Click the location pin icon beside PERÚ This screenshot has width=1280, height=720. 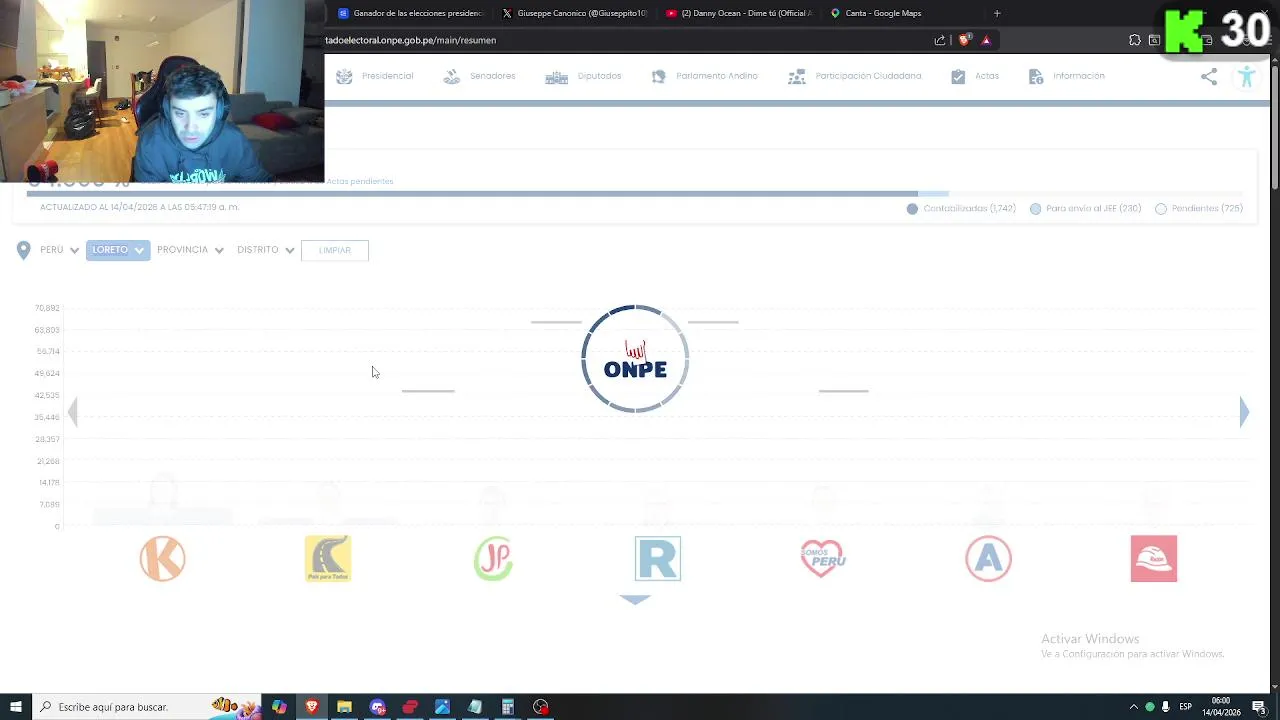pyautogui.click(x=23, y=250)
